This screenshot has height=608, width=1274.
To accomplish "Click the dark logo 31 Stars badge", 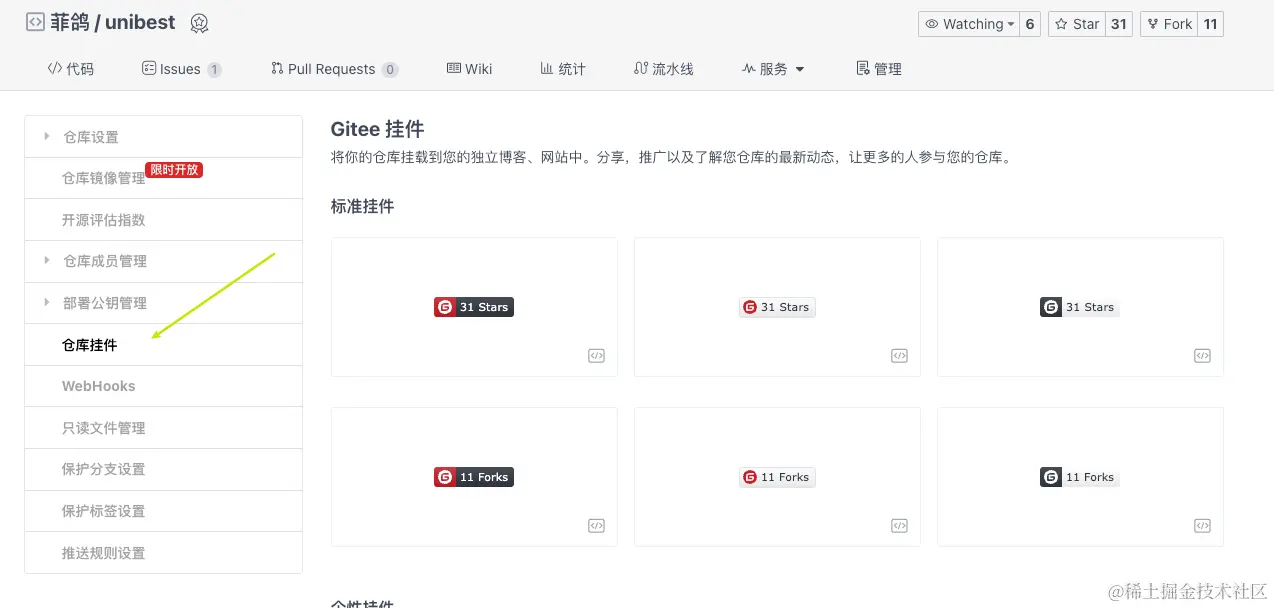I will pos(1080,307).
